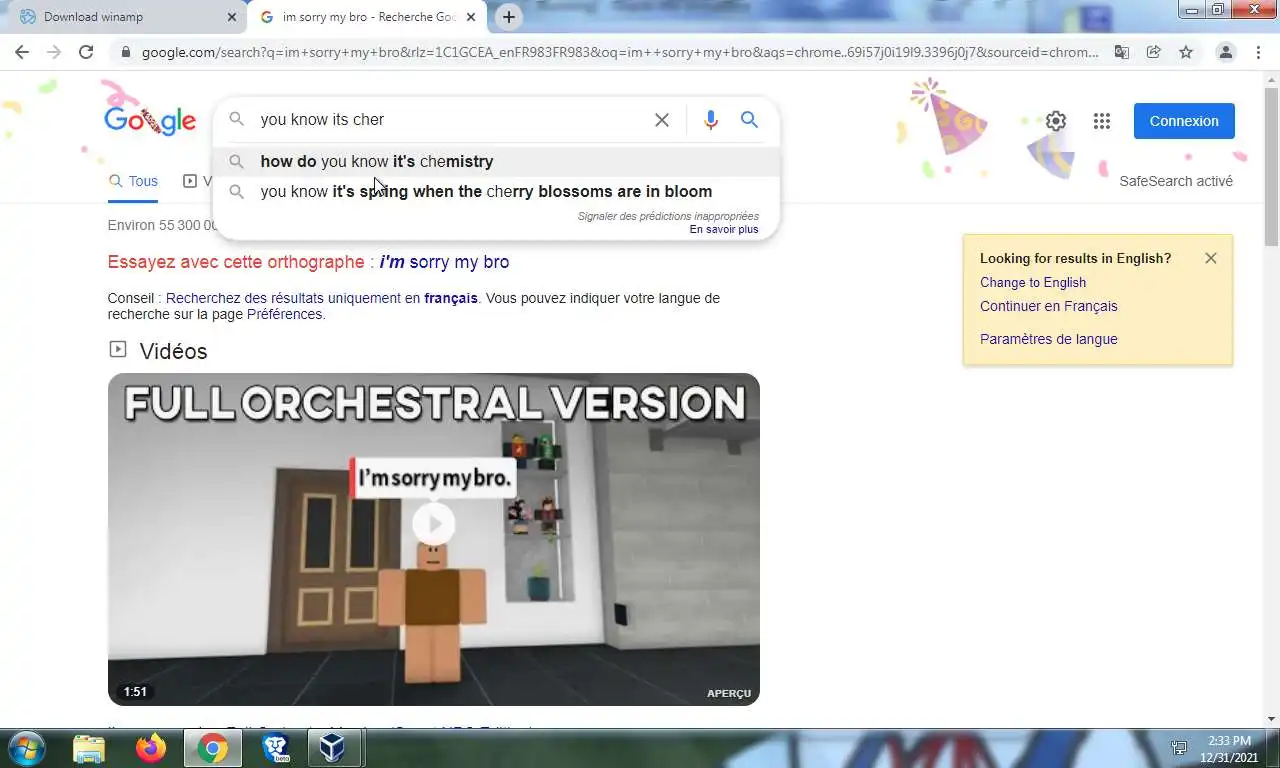Viewport: 1280px width, 768px height.
Task: Click Continuer en Français
Action: pos(1049,306)
